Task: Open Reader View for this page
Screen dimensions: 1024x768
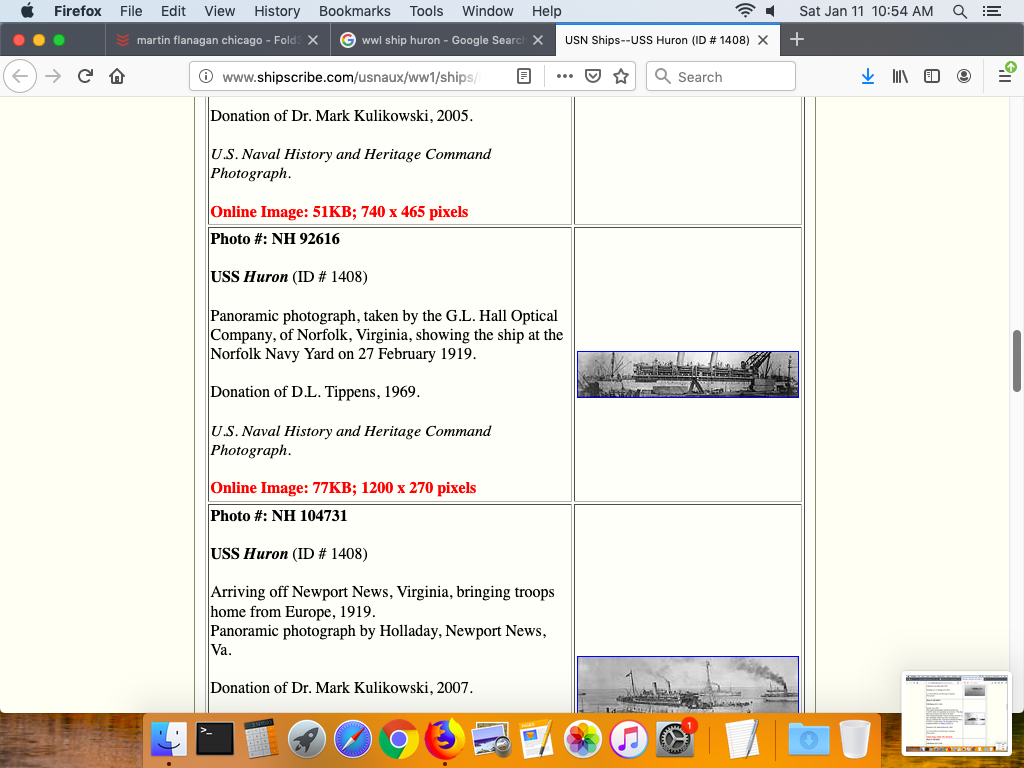Action: pyautogui.click(x=524, y=77)
